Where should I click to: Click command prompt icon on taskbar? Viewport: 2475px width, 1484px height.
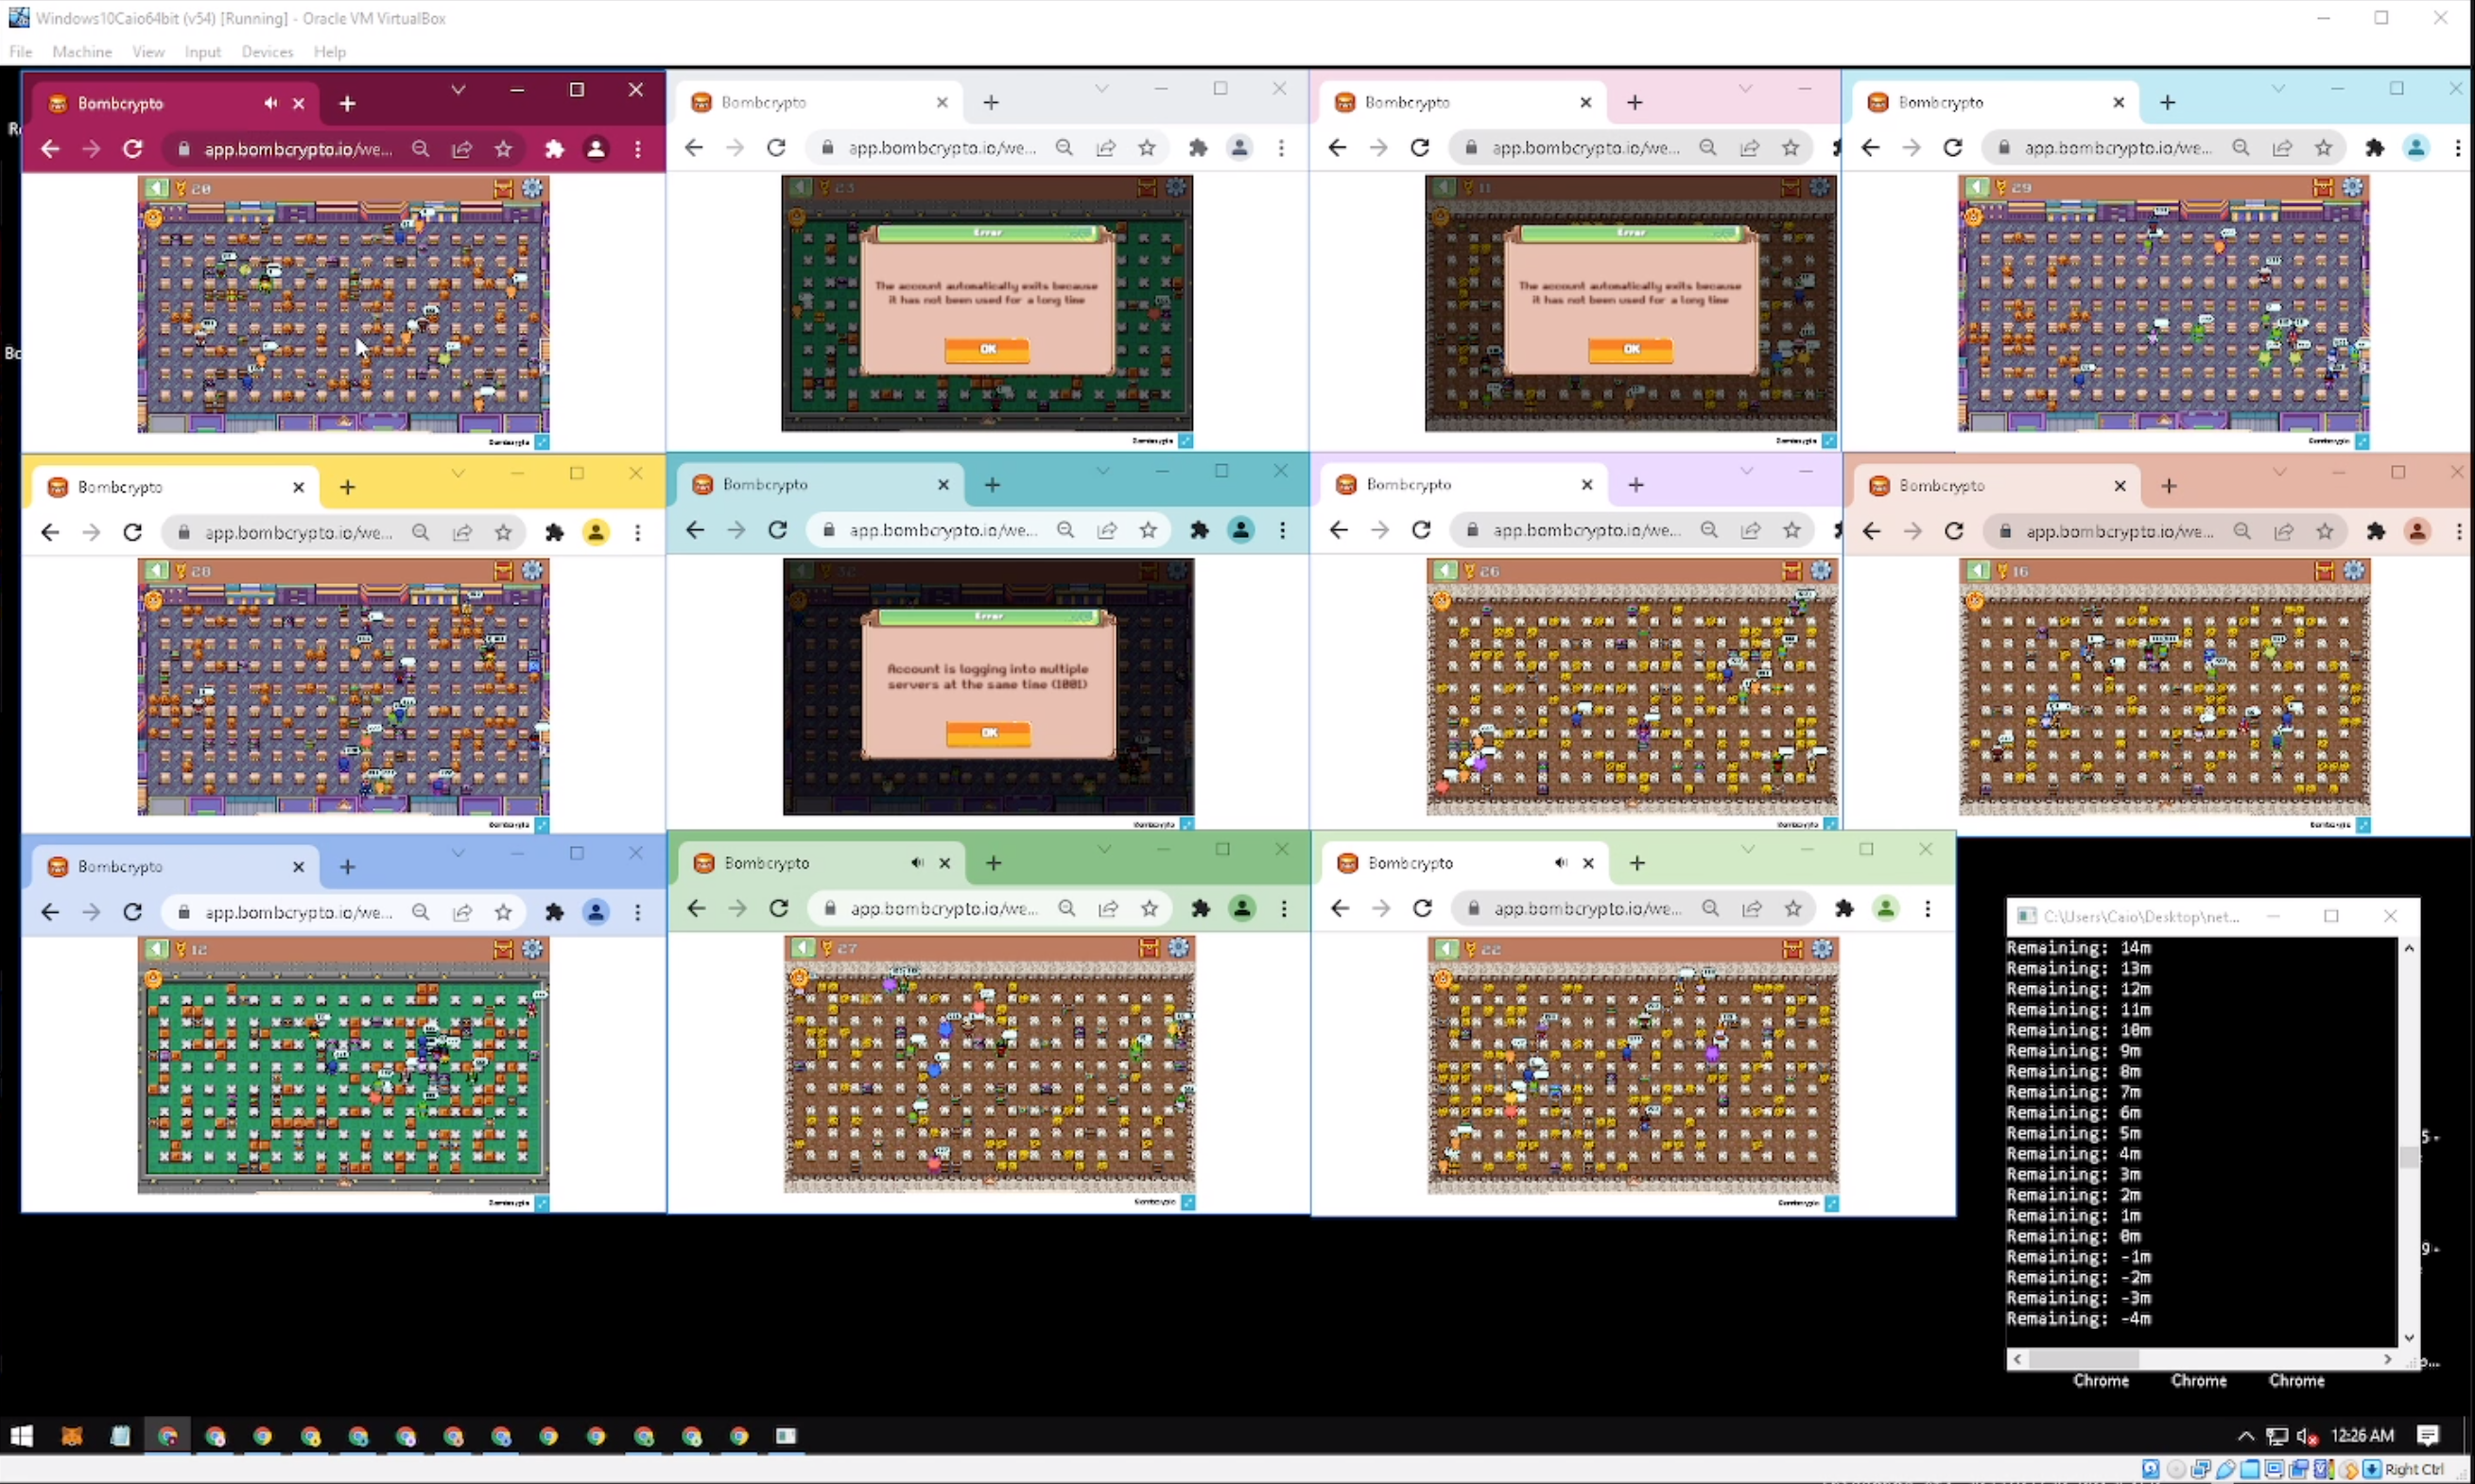(786, 1436)
